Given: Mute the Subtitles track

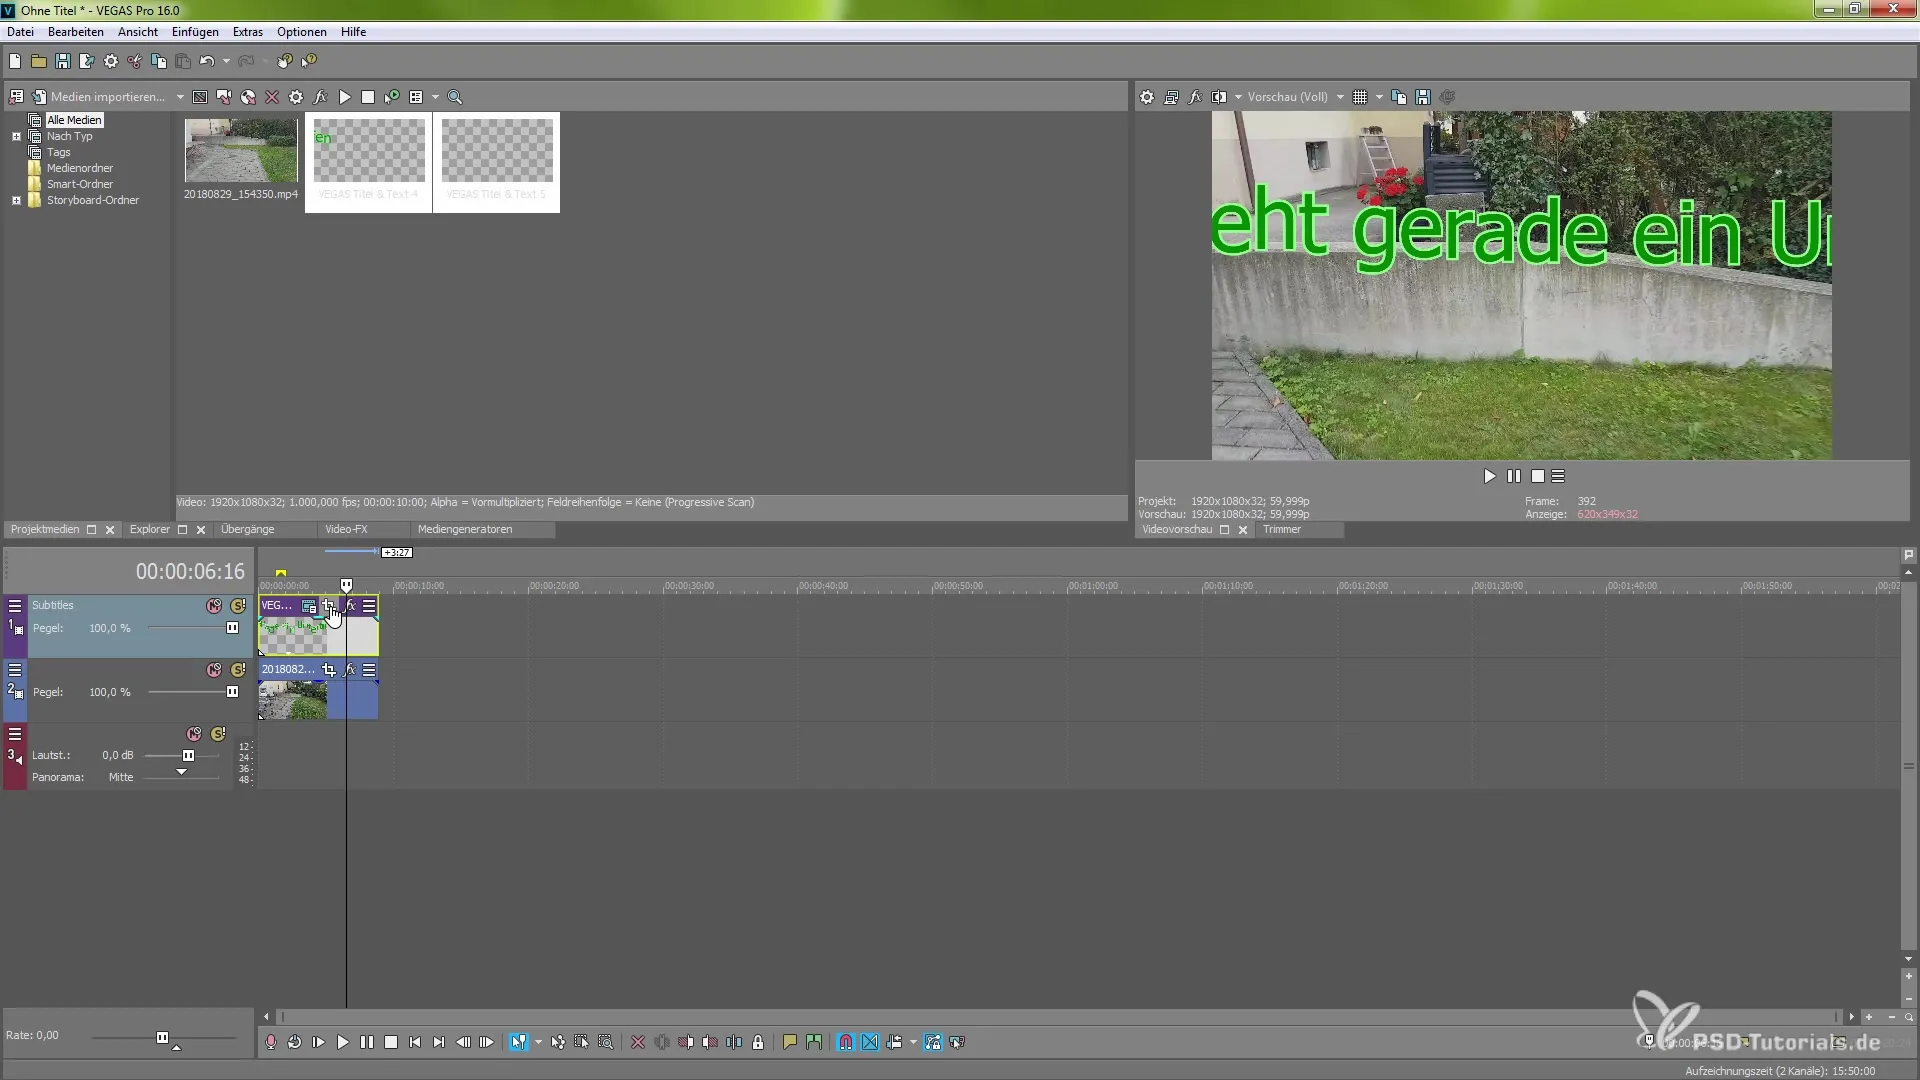Looking at the screenshot, I should (214, 606).
